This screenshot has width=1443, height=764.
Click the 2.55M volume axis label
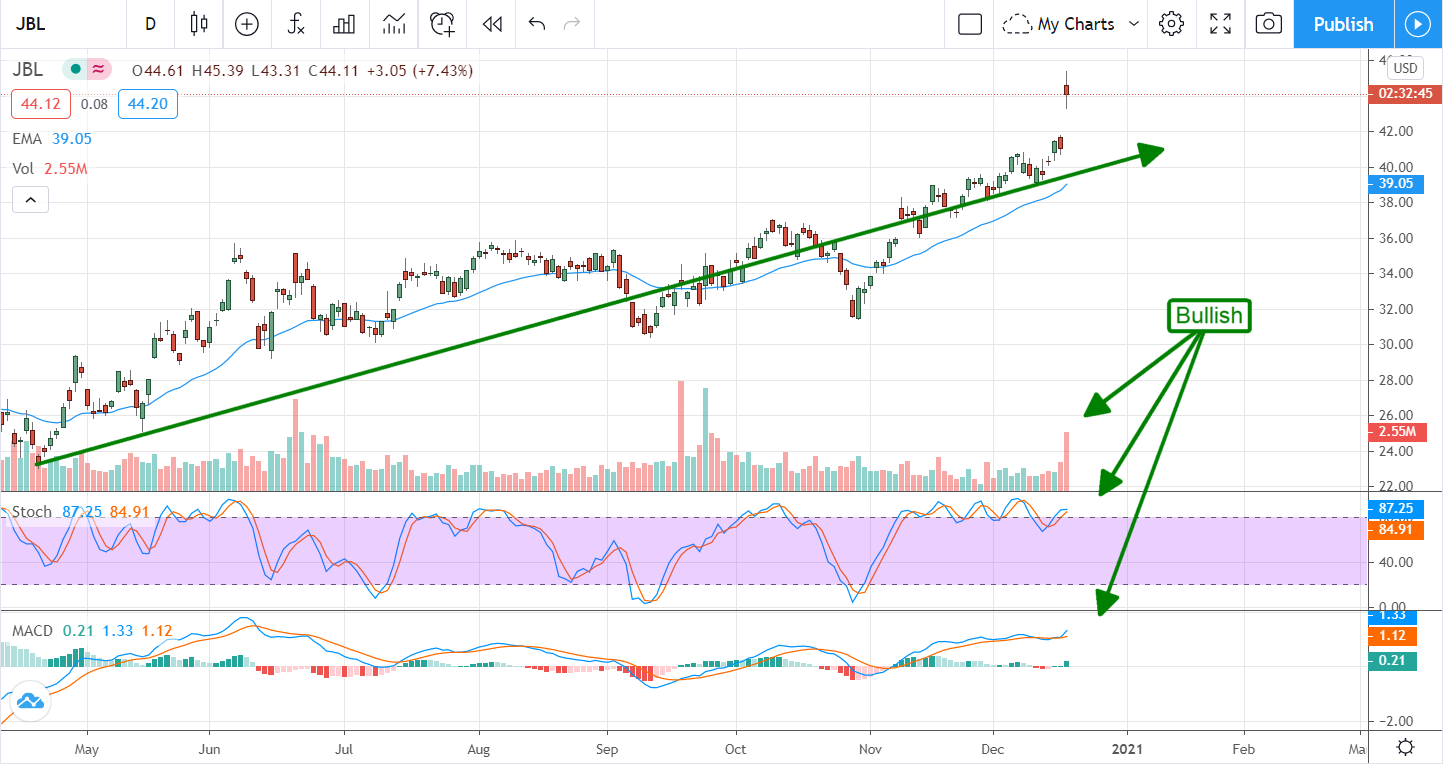1396,433
